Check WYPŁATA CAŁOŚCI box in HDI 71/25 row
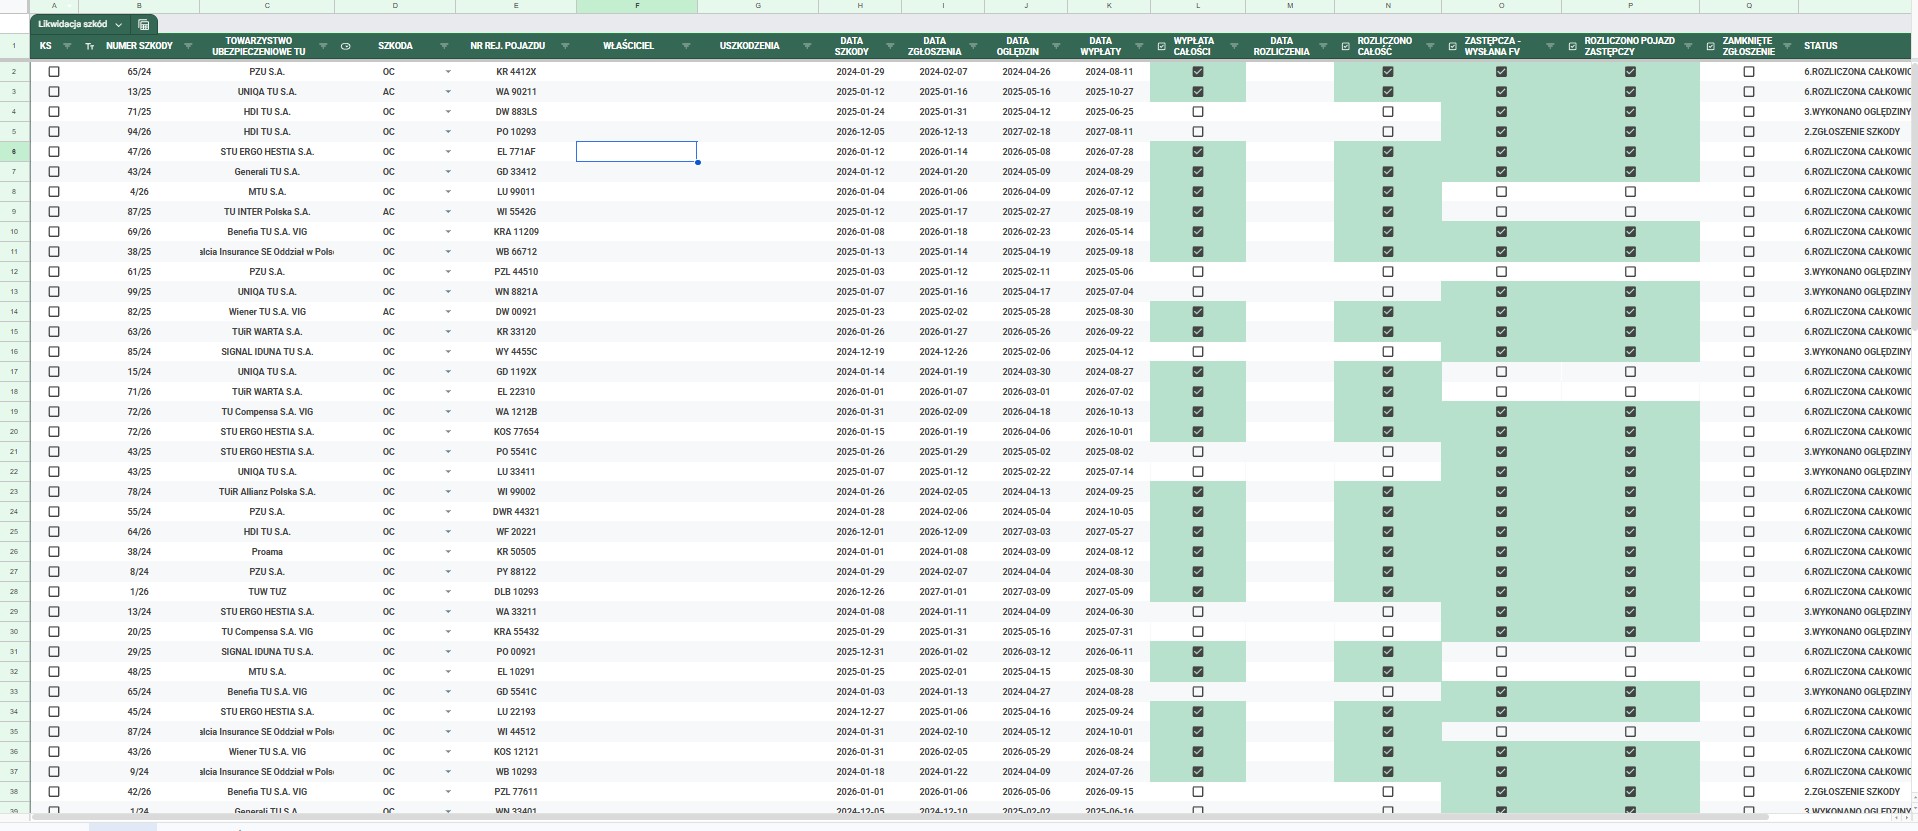The image size is (1918, 831). click(x=1198, y=112)
